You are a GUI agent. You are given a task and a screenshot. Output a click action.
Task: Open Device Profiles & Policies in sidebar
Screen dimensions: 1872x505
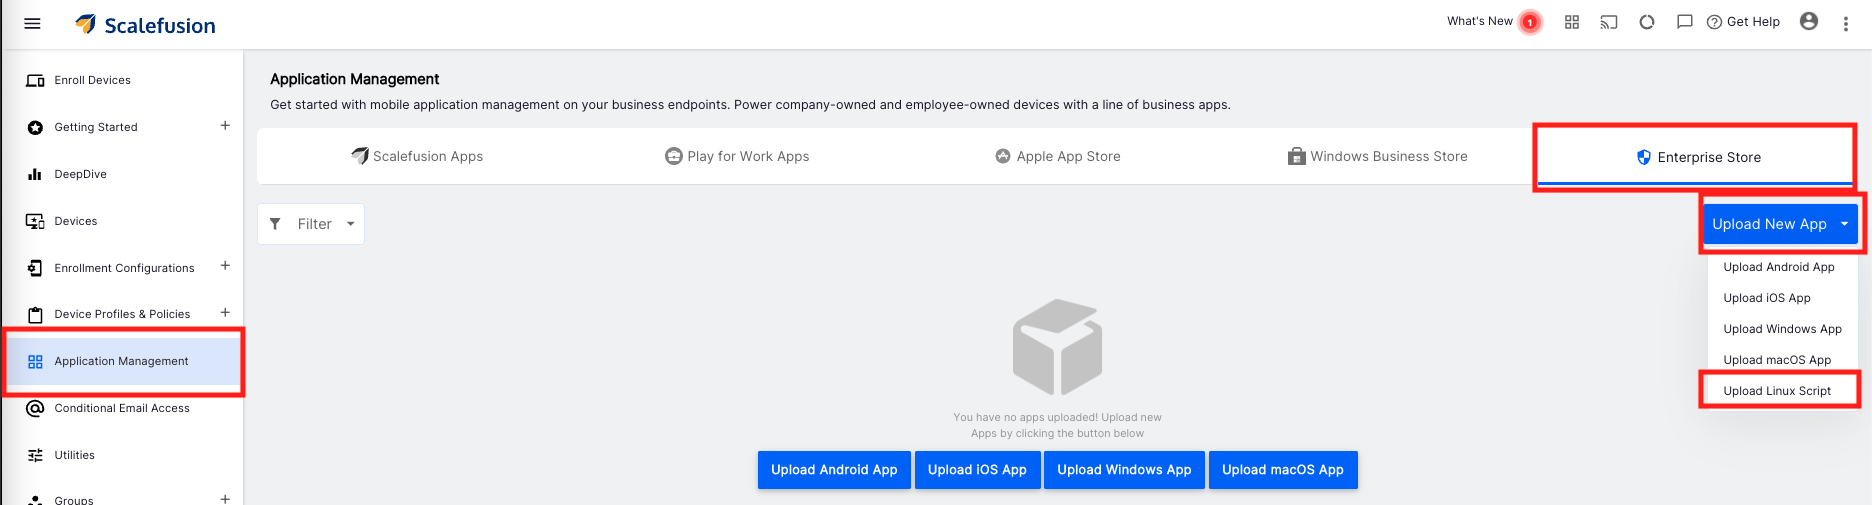pos(122,314)
